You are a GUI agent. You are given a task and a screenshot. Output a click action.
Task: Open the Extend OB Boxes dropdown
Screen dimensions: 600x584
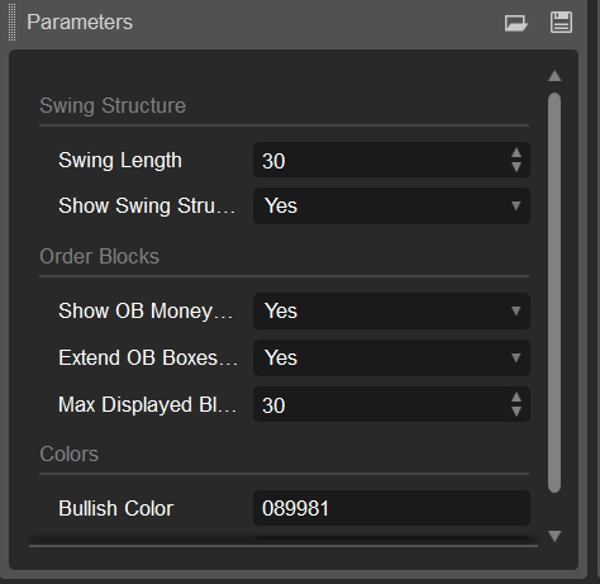coord(391,358)
